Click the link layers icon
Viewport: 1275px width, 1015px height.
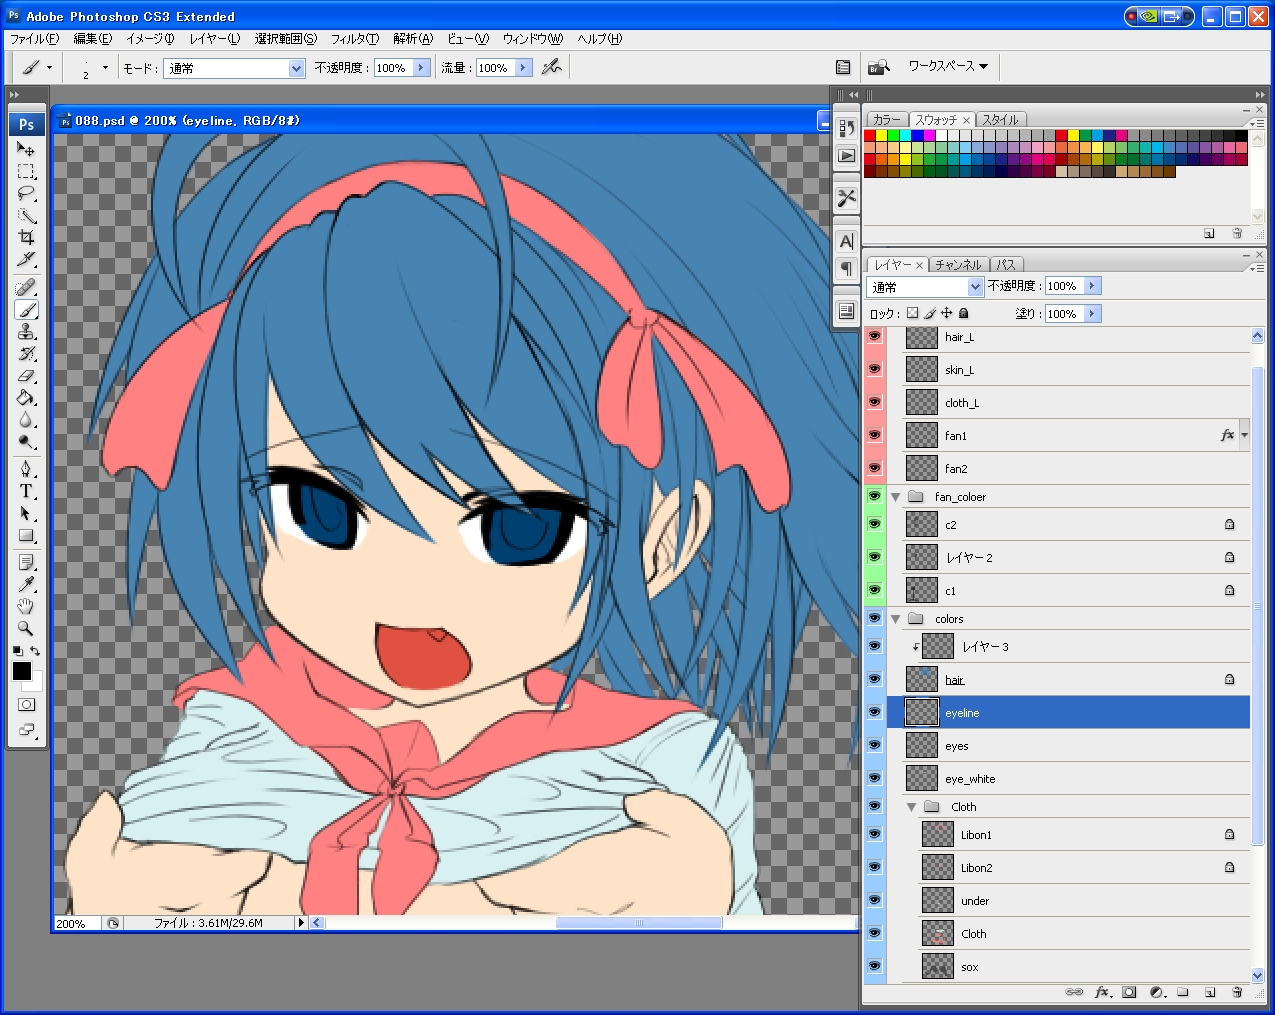[x=1074, y=992]
